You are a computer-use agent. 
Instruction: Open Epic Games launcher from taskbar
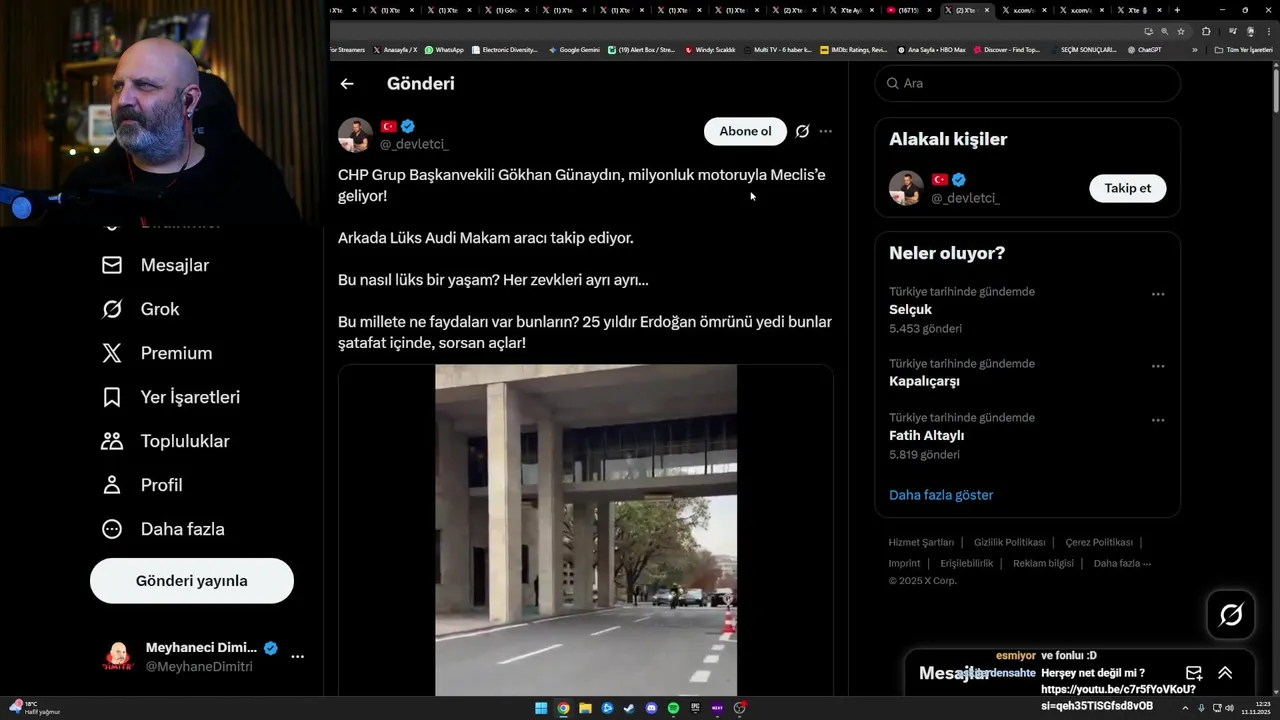[x=695, y=709]
